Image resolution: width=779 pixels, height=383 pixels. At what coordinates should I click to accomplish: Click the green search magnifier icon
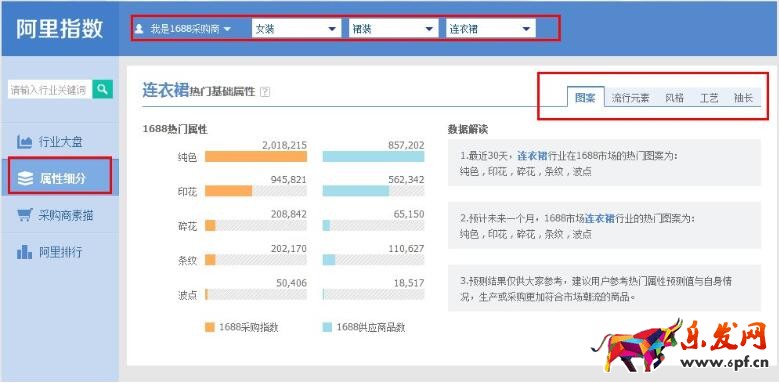click(x=102, y=89)
